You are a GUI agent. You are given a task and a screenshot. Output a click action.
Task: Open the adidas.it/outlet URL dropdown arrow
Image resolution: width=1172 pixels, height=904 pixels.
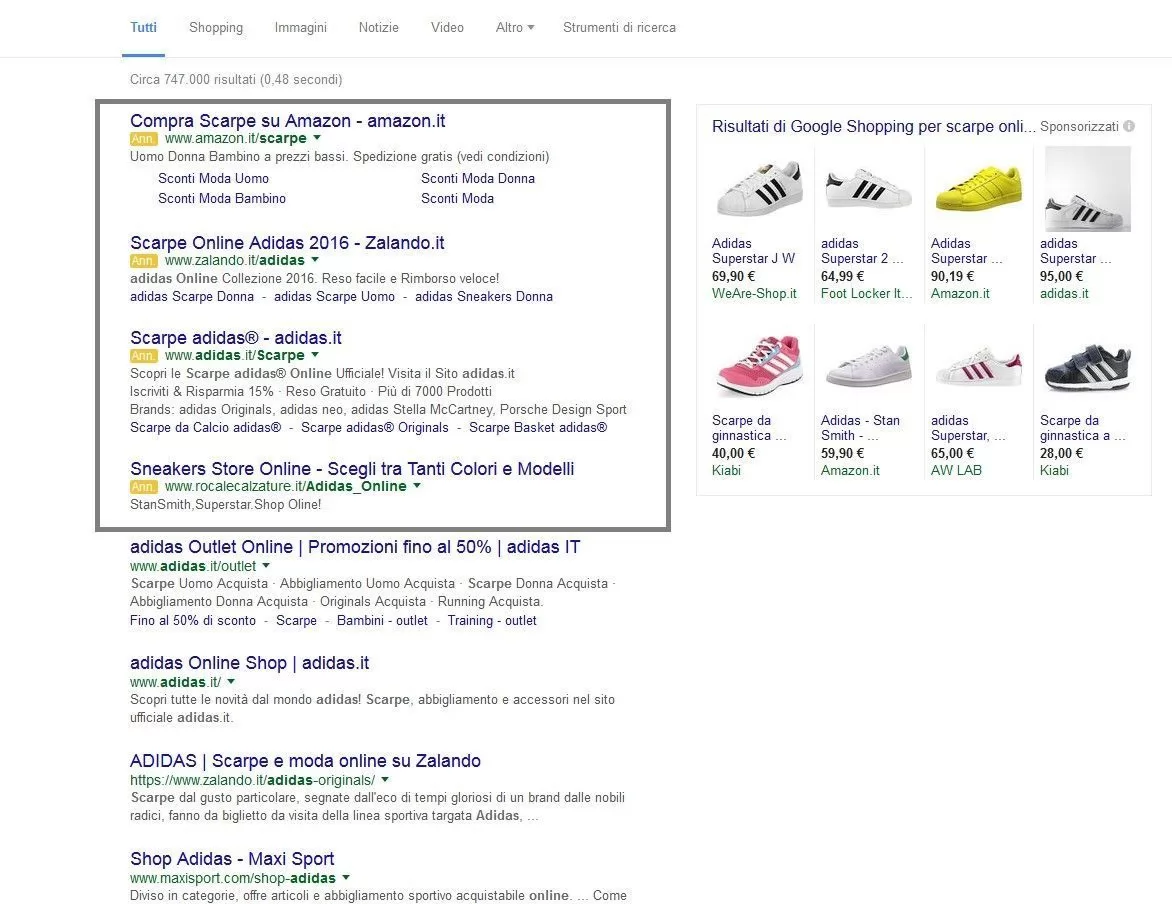click(x=266, y=566)
